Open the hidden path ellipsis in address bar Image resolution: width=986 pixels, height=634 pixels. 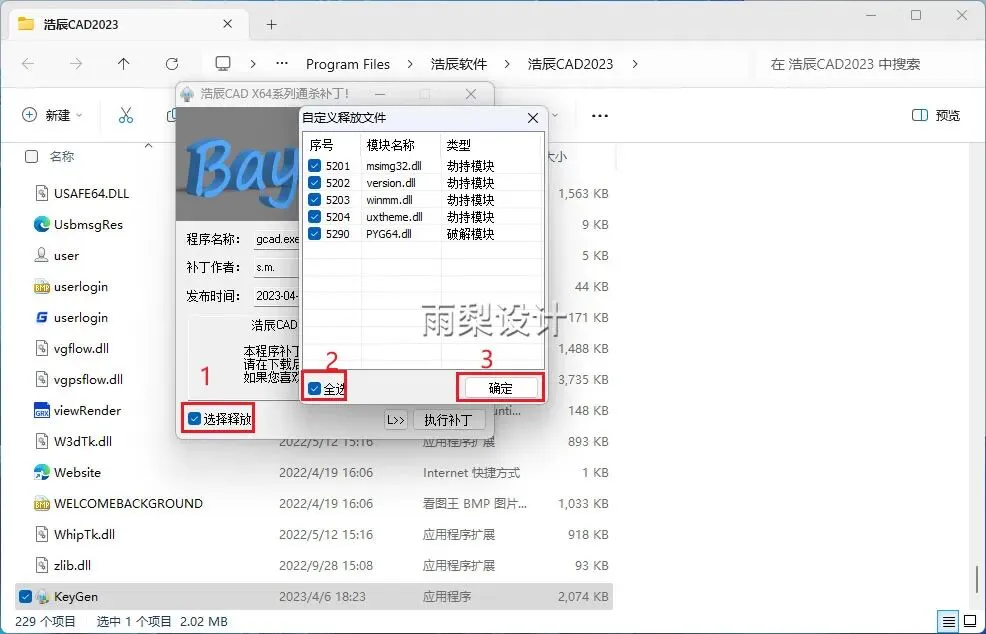[282, 64]
